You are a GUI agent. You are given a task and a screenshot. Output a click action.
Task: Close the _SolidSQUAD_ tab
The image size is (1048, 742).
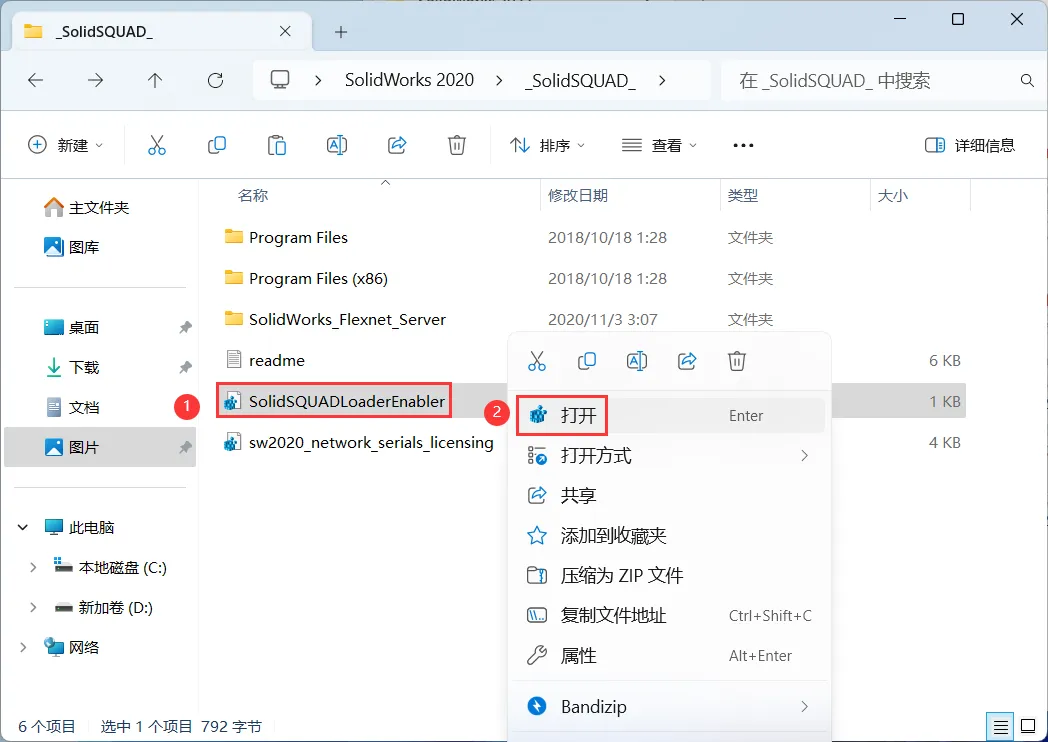(x=285, y=31)
